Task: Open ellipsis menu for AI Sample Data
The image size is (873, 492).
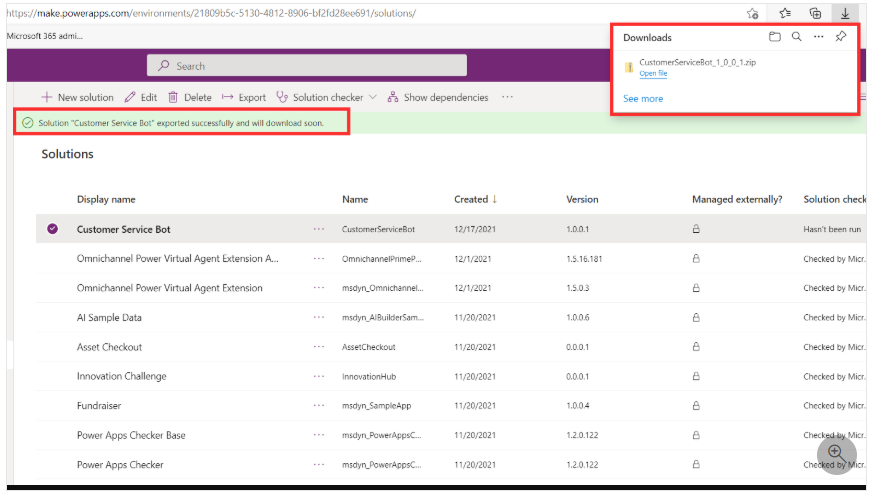Action: (318, 317)
